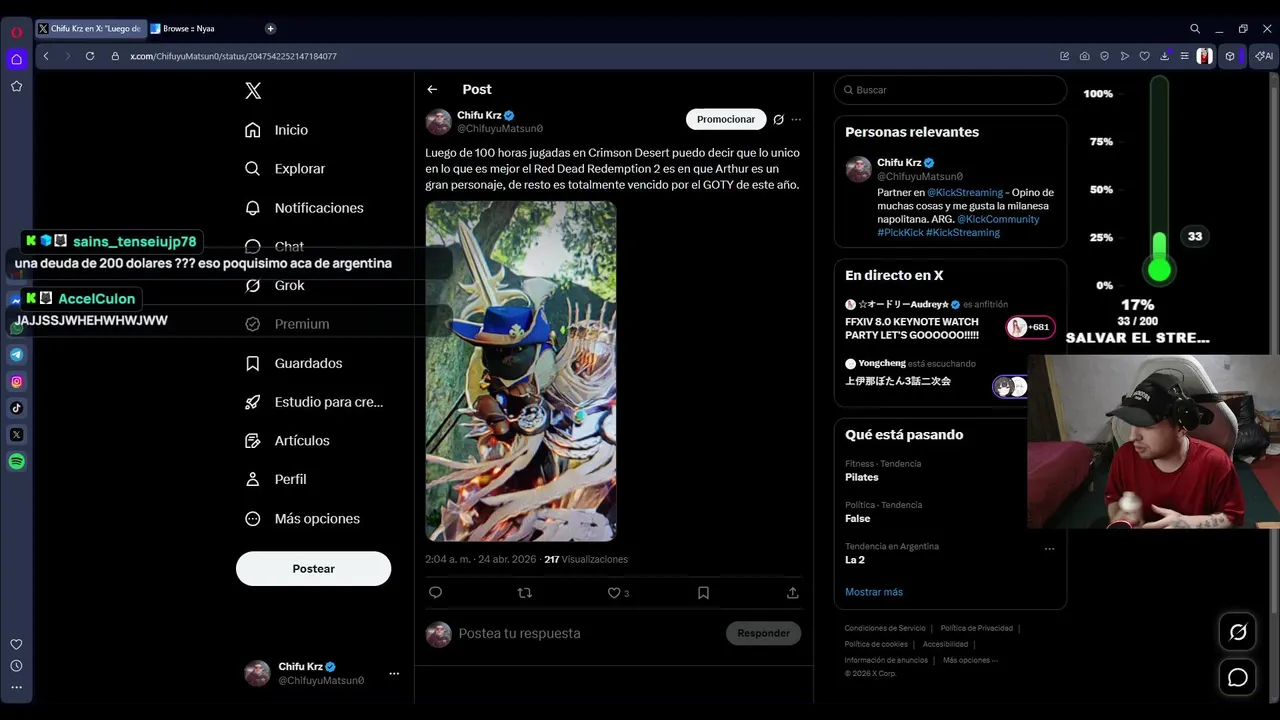This screenshot has height=720, width=1280.
Task: Open Más opciones footer link
Action: pyautogui.click(x=970, y=660)
